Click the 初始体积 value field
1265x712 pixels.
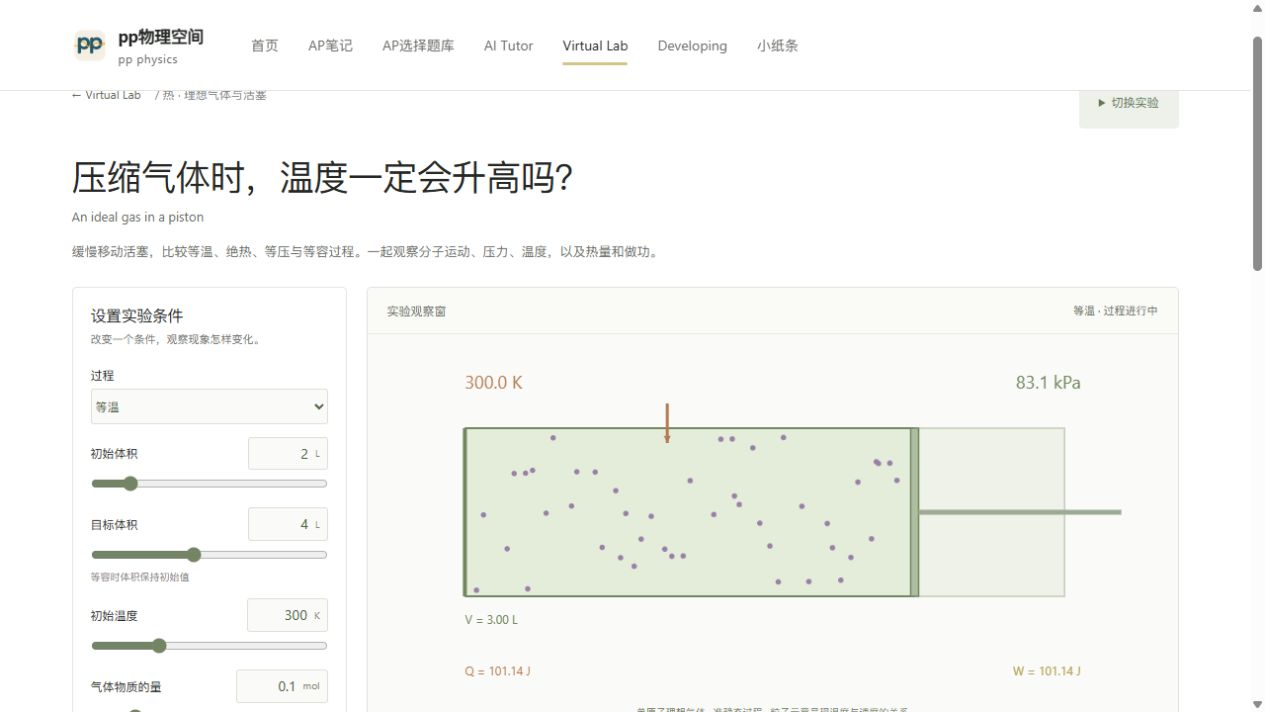point(288,454)
